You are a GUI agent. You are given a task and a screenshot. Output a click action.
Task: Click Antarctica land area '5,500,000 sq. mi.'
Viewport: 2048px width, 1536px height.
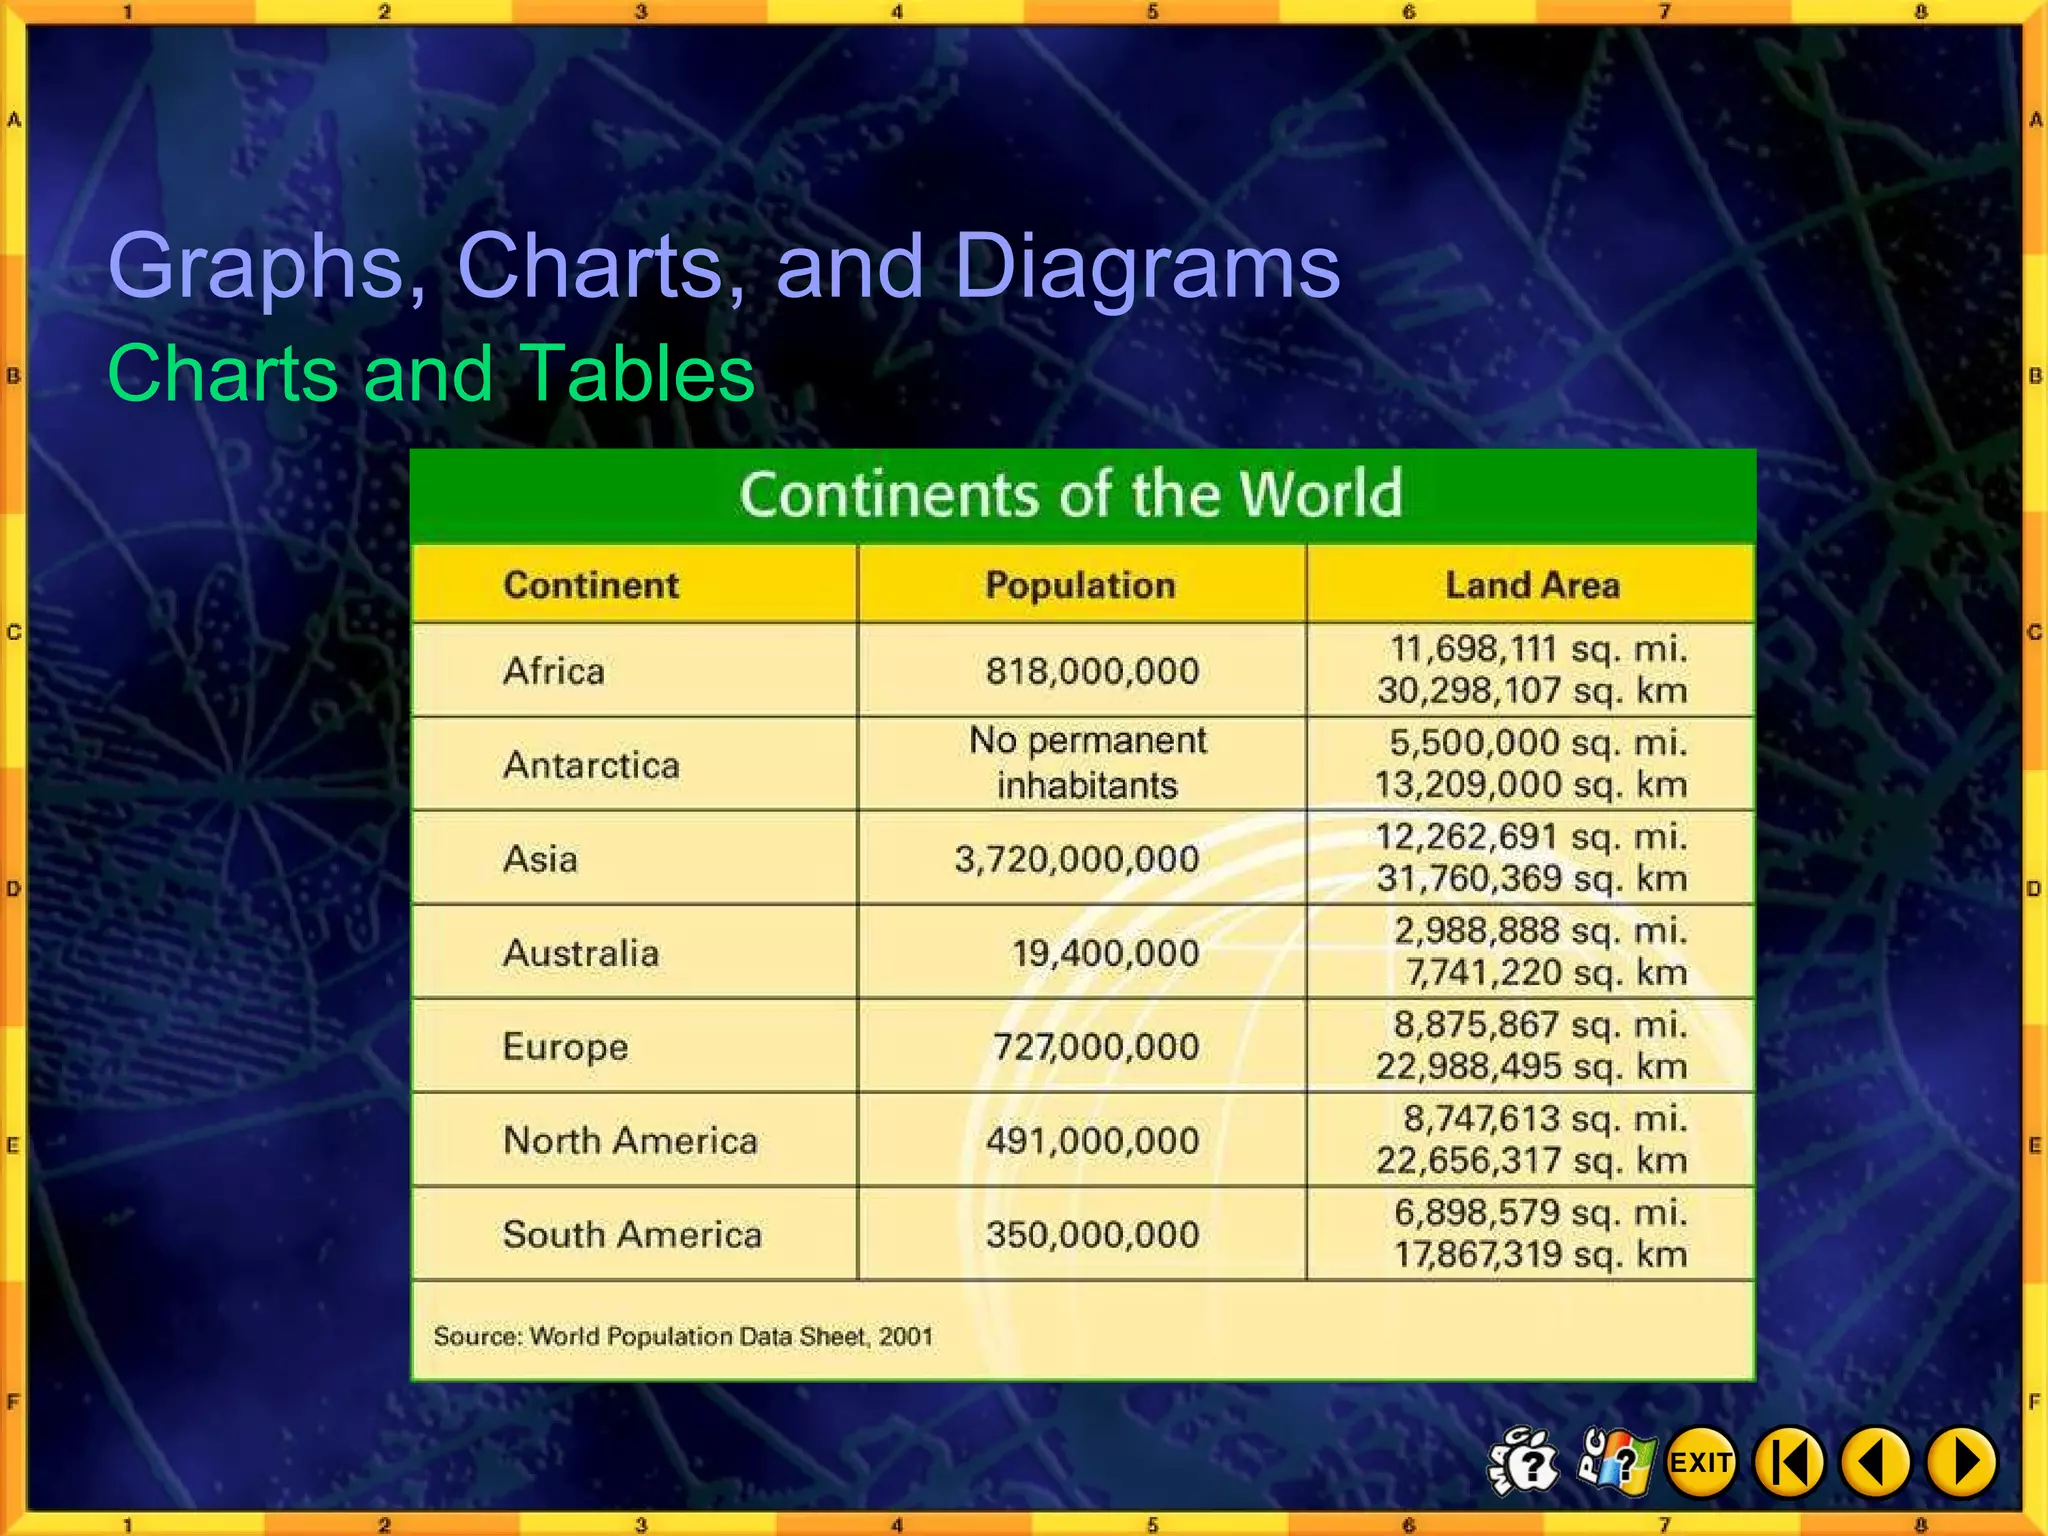click(x=1539, y=743)
